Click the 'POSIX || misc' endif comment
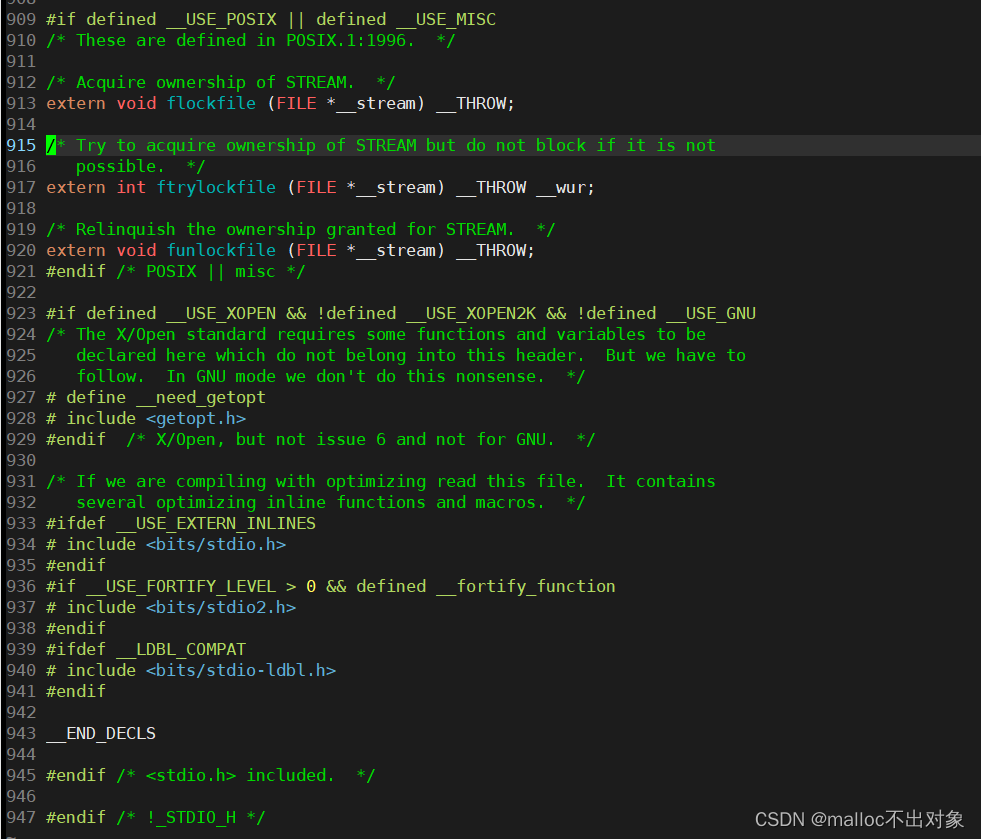Viewport: 981px width, 839px height. click(x=211, y=271)
